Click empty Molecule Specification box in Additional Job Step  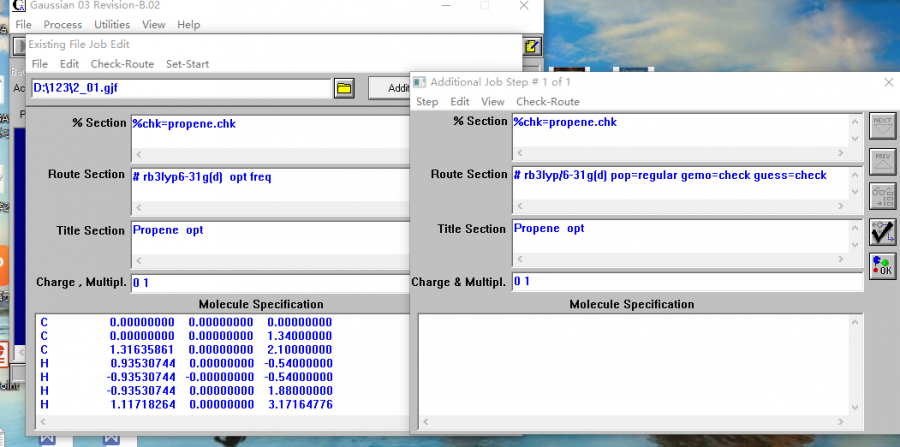pyautogui.click(x=634, y=365)
